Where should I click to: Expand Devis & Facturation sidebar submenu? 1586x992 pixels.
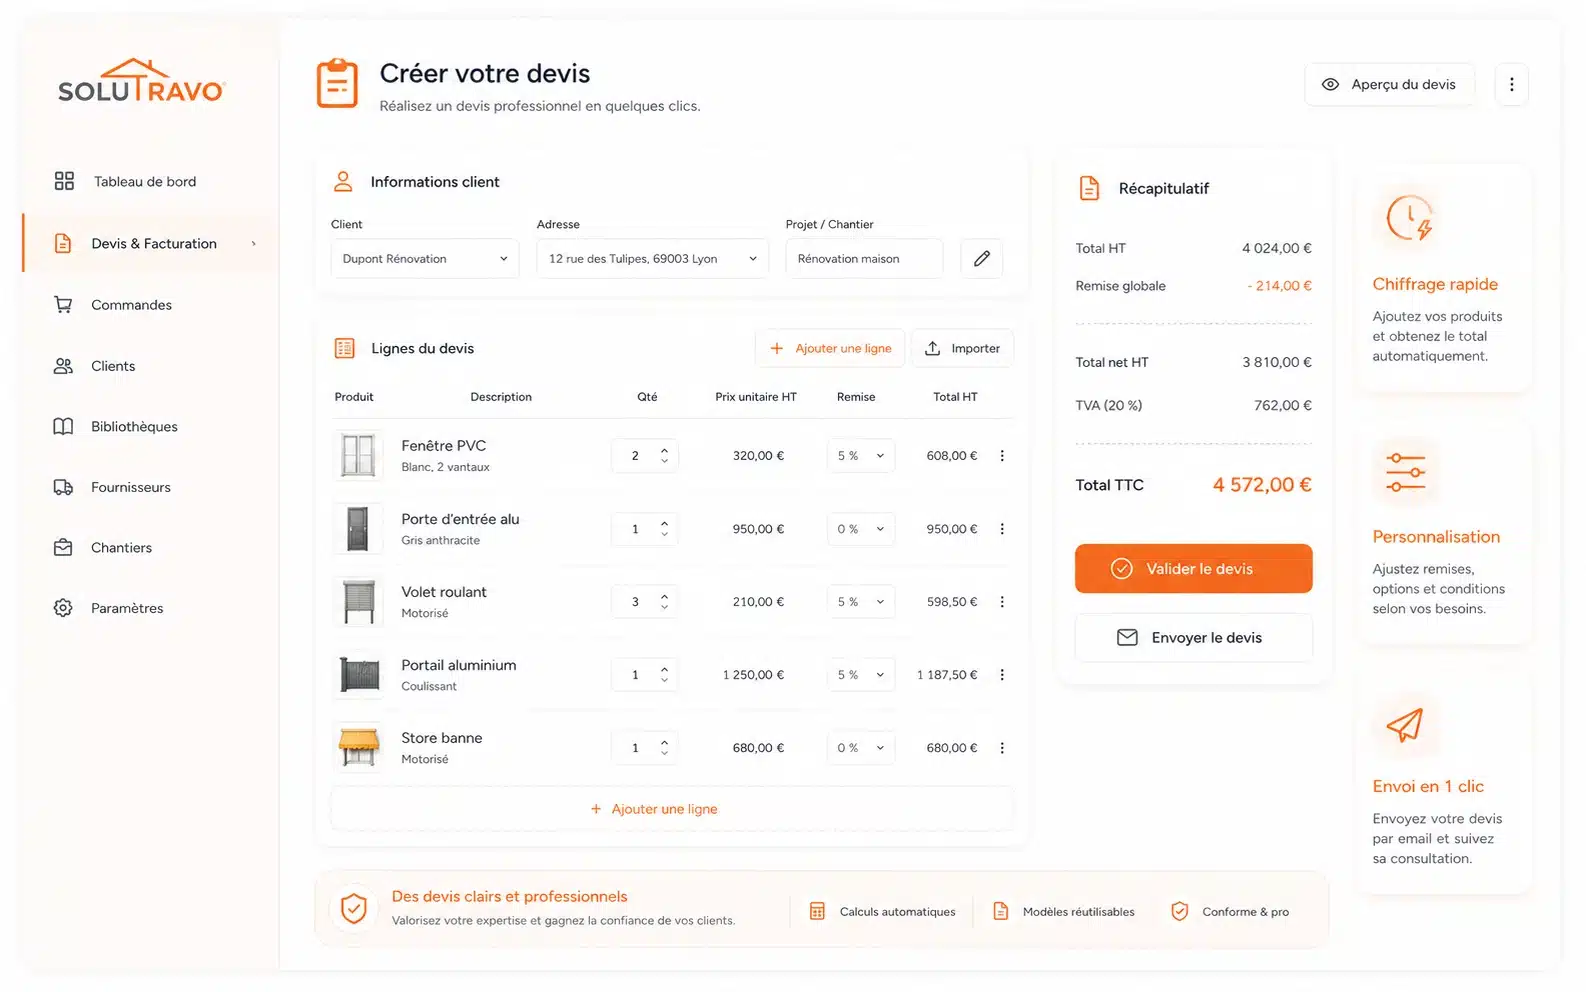click(254, 244)
